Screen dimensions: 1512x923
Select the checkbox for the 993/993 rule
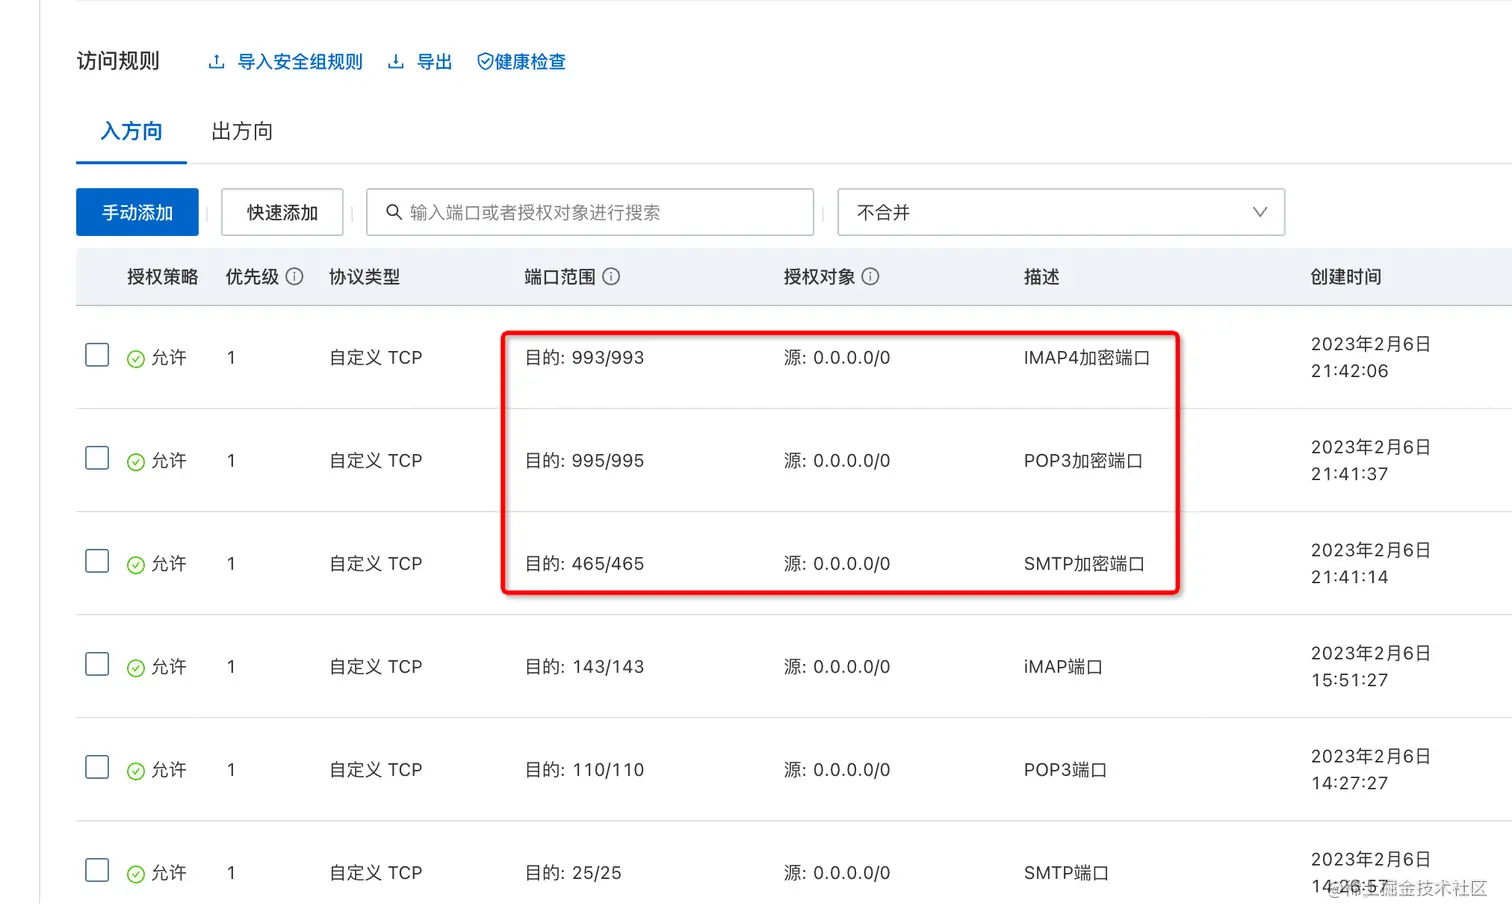(97, 355)
